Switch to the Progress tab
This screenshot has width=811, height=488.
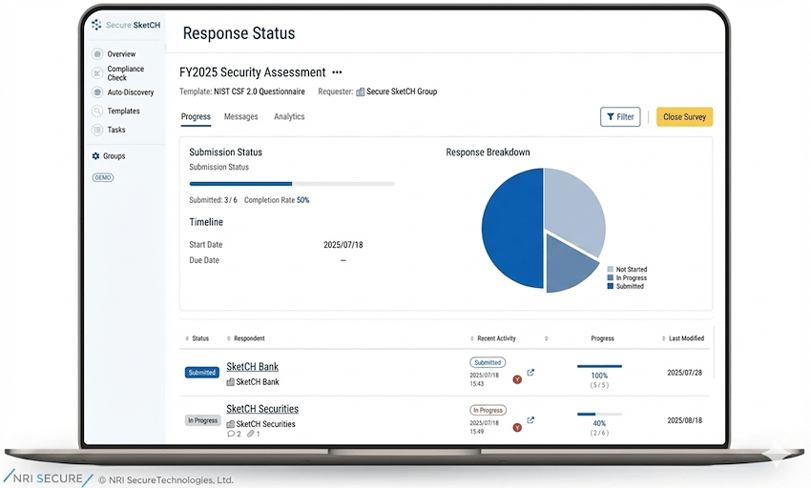point(196,117)
